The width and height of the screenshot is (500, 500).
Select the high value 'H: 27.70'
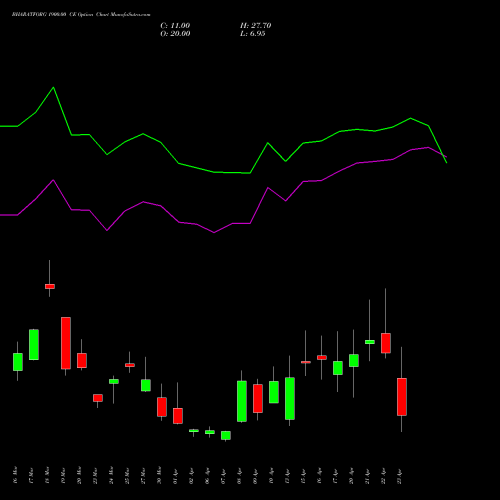click(x=255, y=26)
